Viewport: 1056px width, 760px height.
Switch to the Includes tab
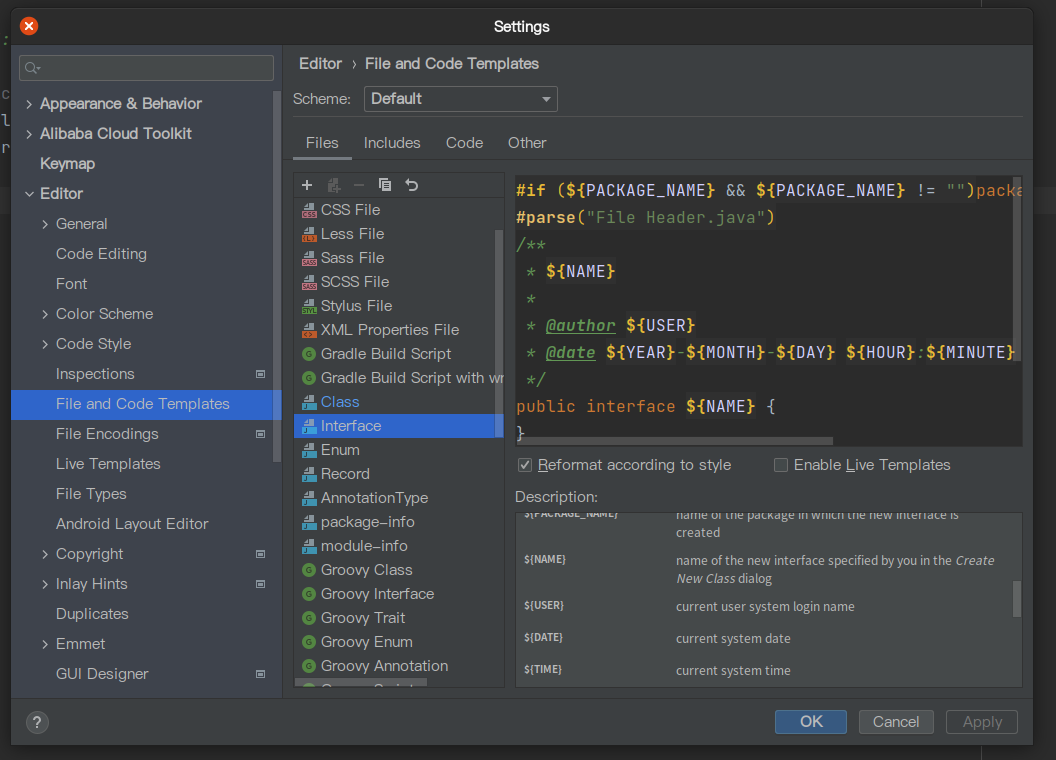pos(392,143)
